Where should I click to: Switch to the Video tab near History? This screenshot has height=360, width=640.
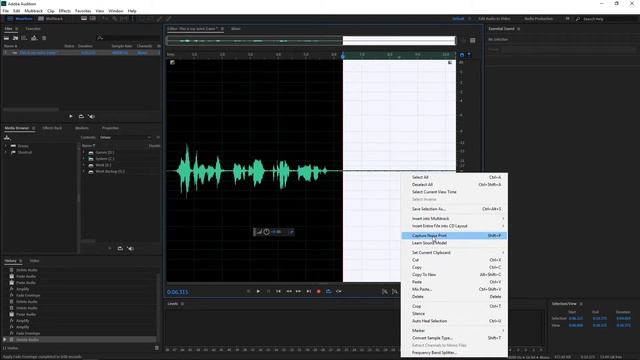pos(34,260)
